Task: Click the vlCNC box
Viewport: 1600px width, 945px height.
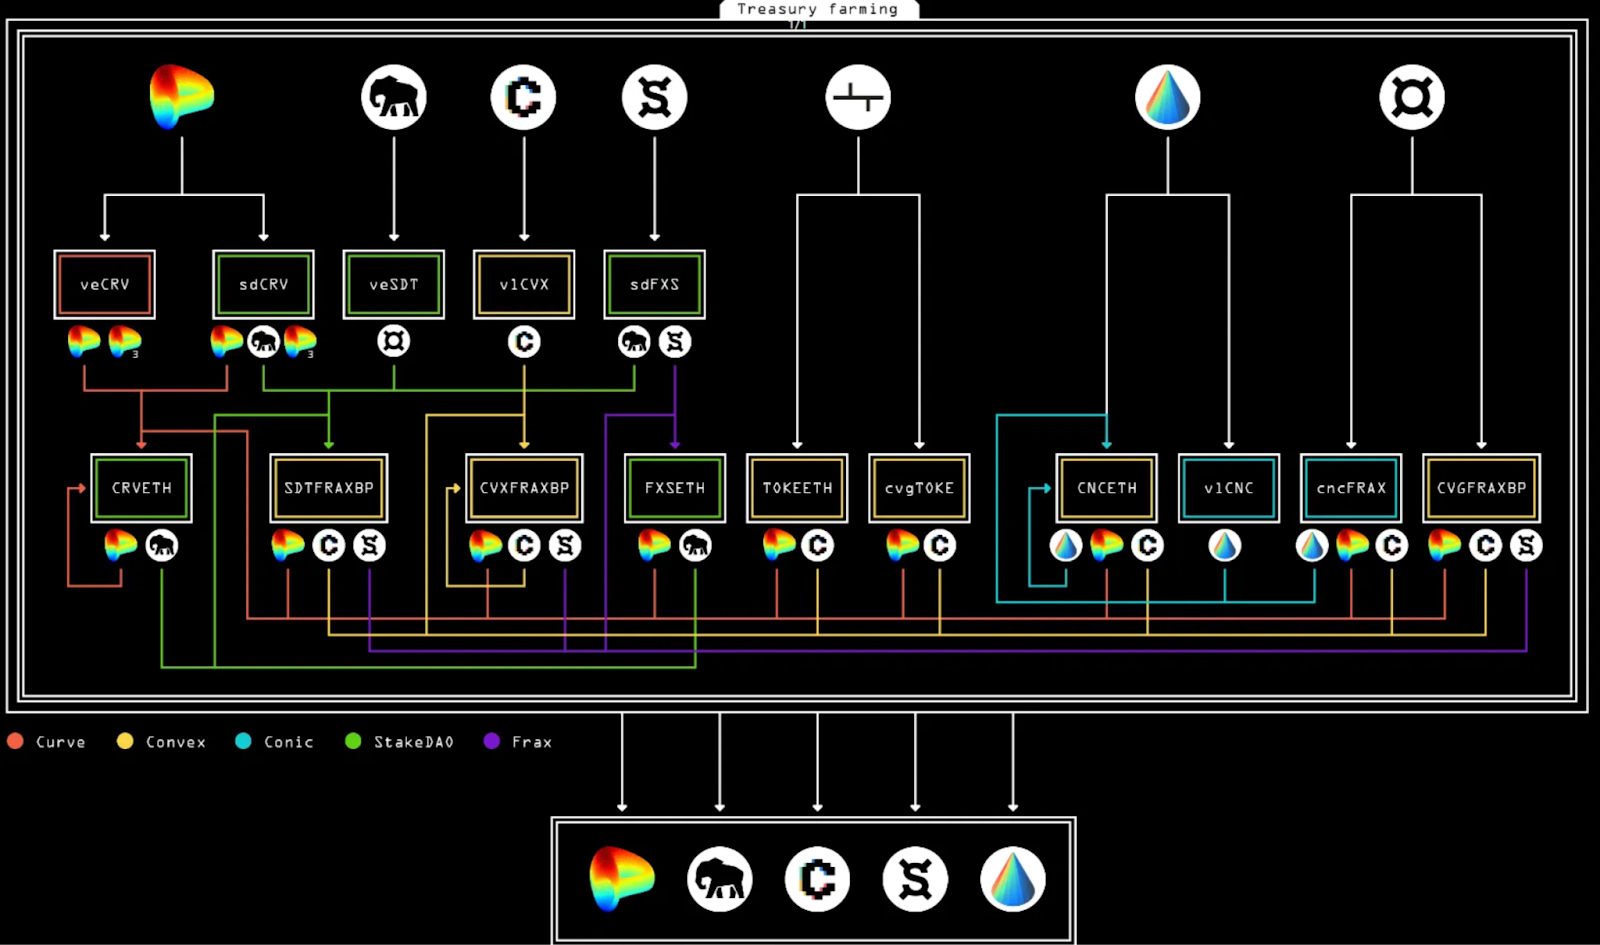Action: click(1229, 488)
